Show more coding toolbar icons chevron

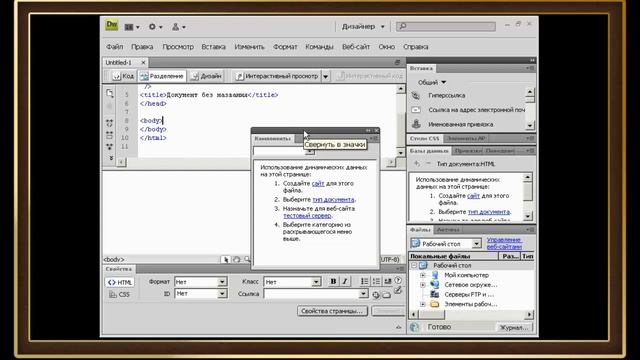111,158
